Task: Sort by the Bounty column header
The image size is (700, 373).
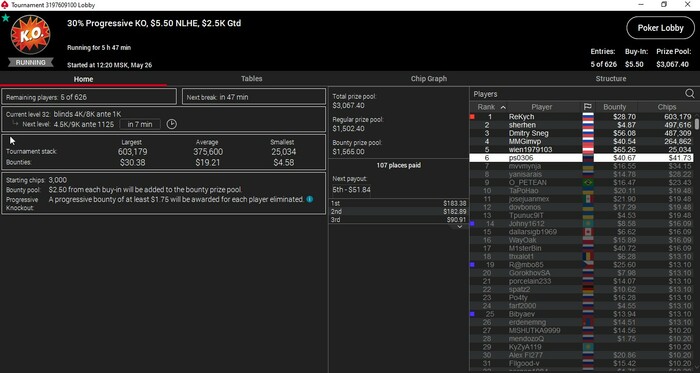Action: [x=615, y=107]
